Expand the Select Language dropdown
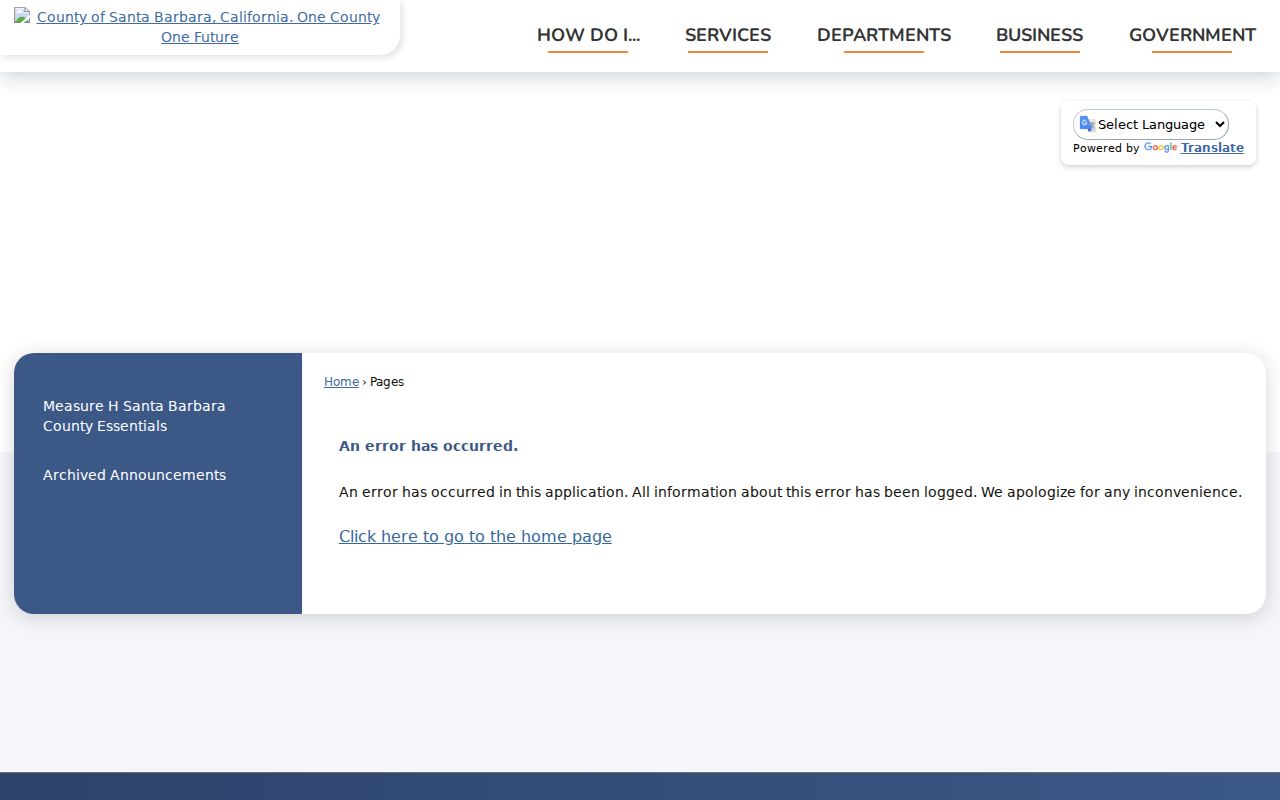 (x=1151, y=124)
